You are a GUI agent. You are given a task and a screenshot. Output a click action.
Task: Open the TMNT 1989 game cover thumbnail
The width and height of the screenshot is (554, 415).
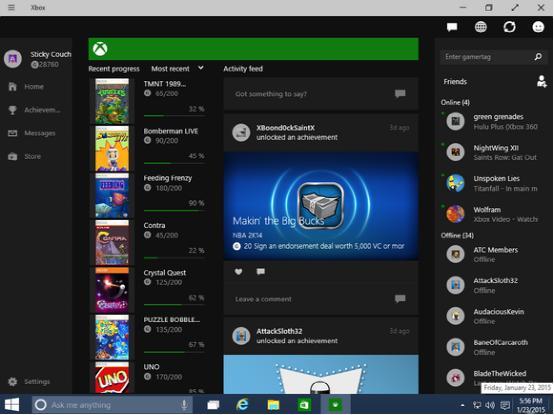(112, 101)
